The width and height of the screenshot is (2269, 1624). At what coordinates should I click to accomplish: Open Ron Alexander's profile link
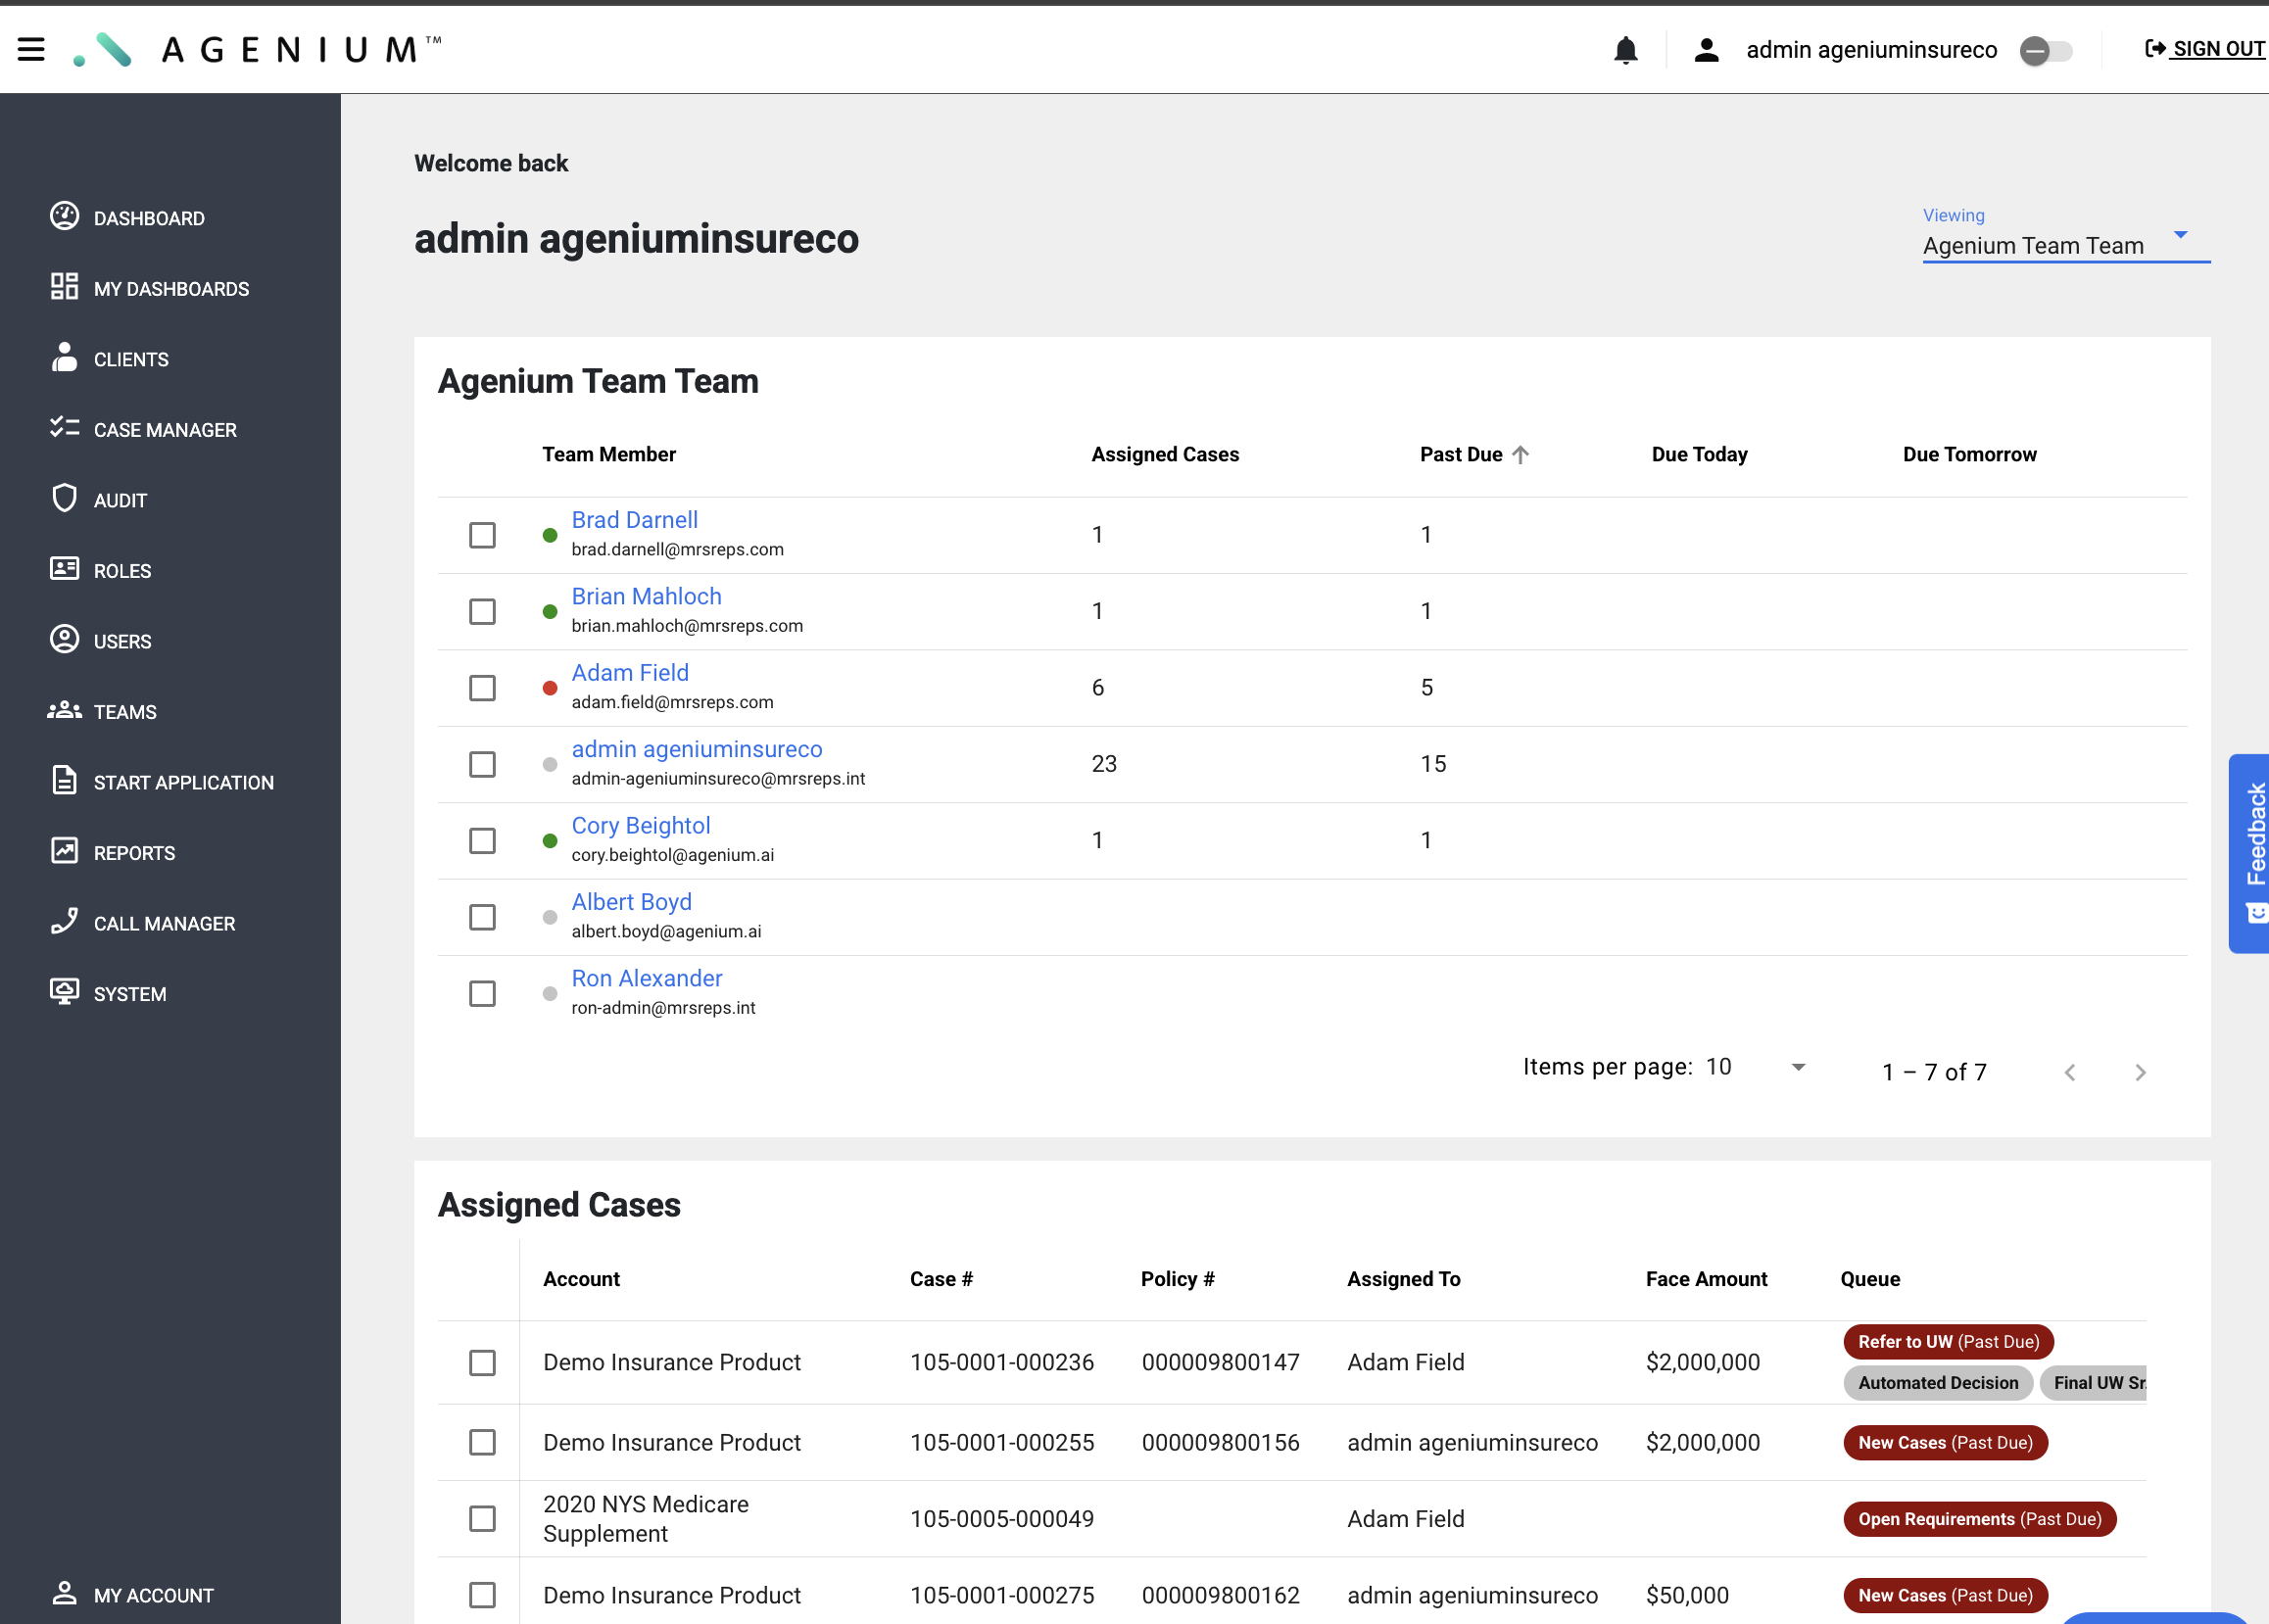coord(647,979)
